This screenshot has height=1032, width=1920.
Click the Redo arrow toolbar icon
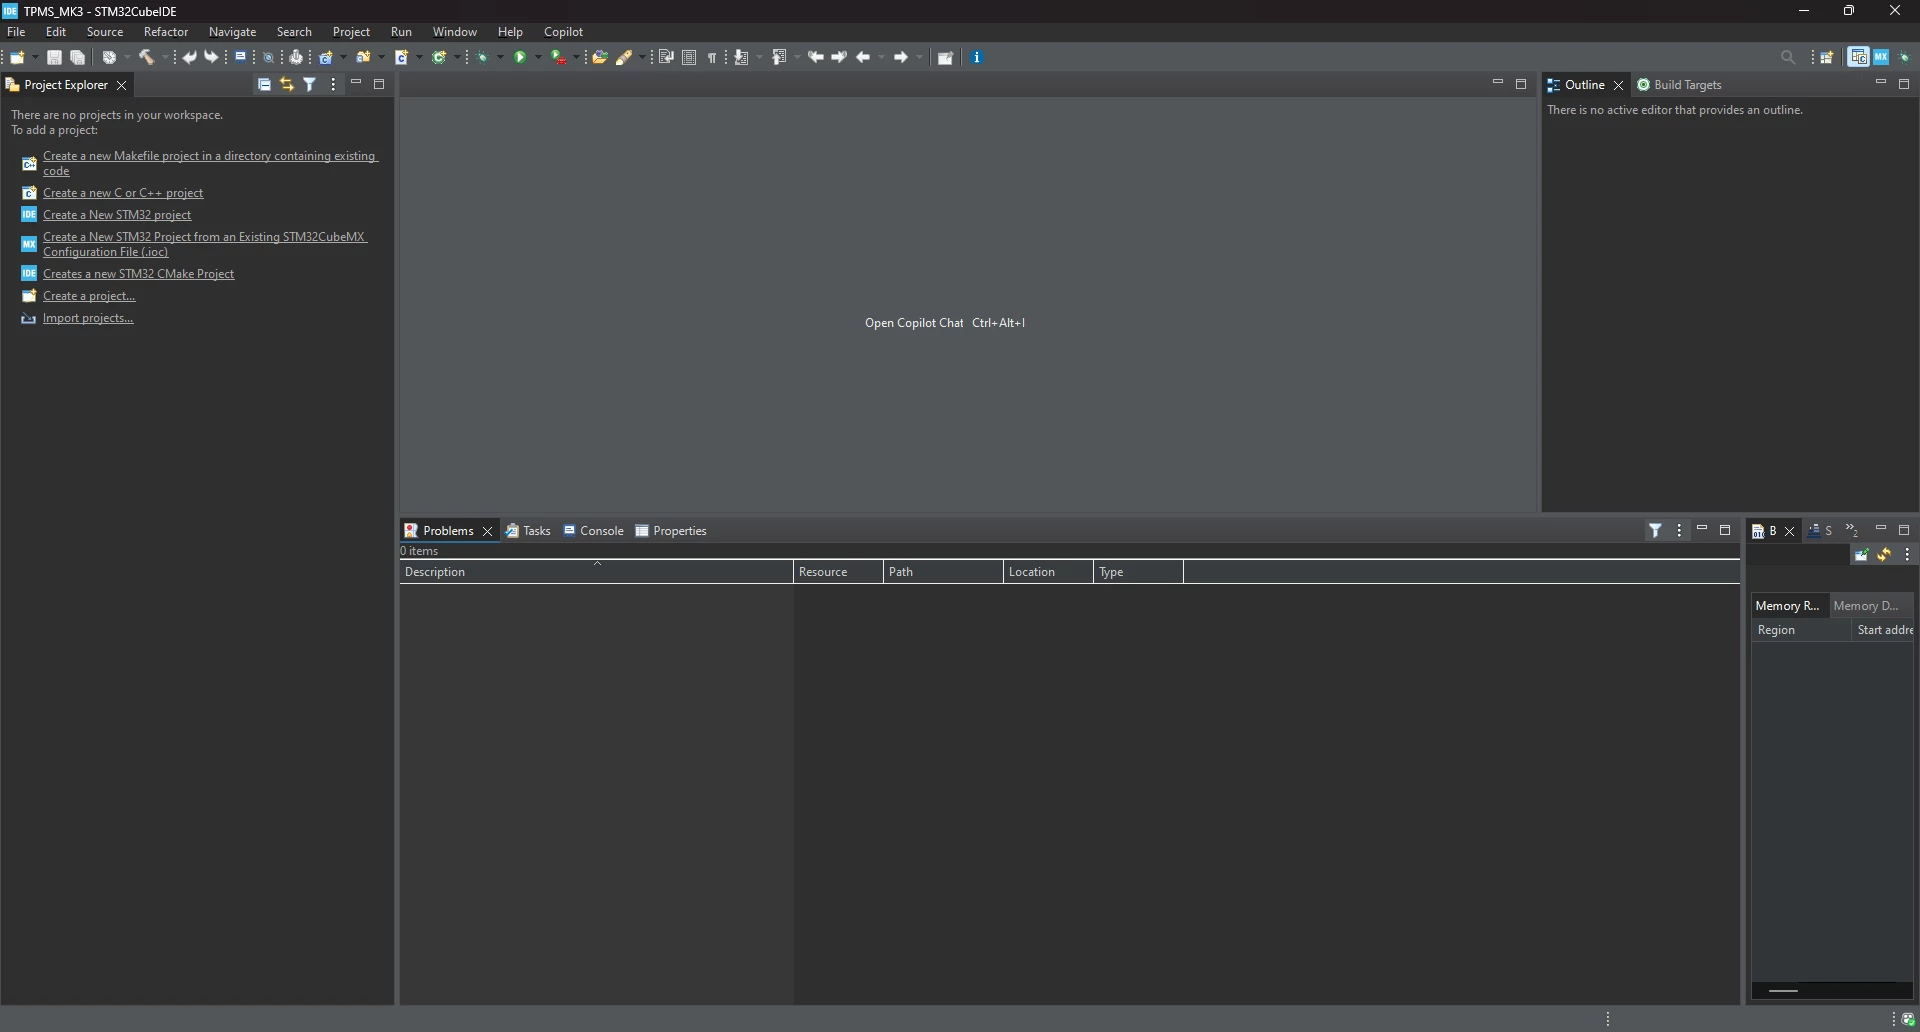(x=211, y=57)
